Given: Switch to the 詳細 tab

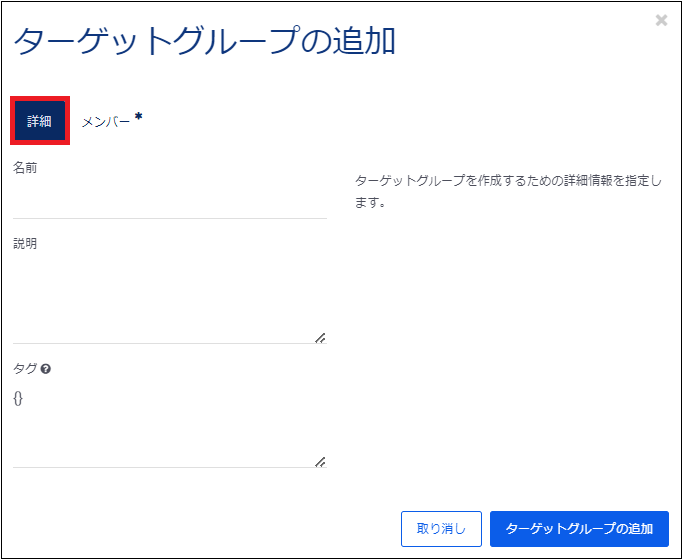Looking at the screenshot, I should [40, 121].
